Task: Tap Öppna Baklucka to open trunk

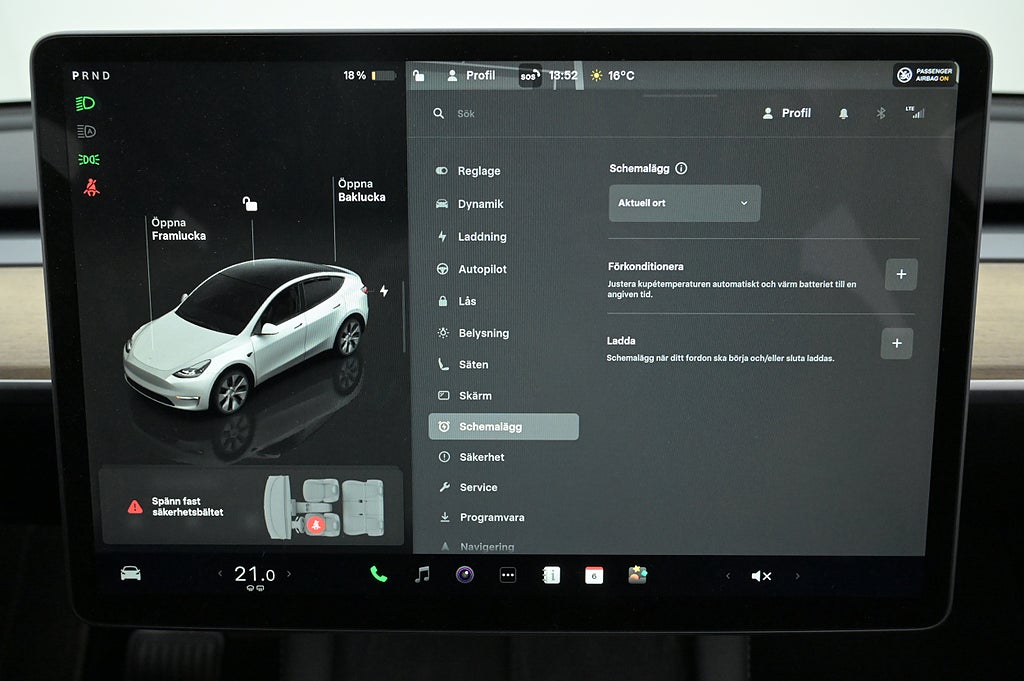Action: (361, 190)
